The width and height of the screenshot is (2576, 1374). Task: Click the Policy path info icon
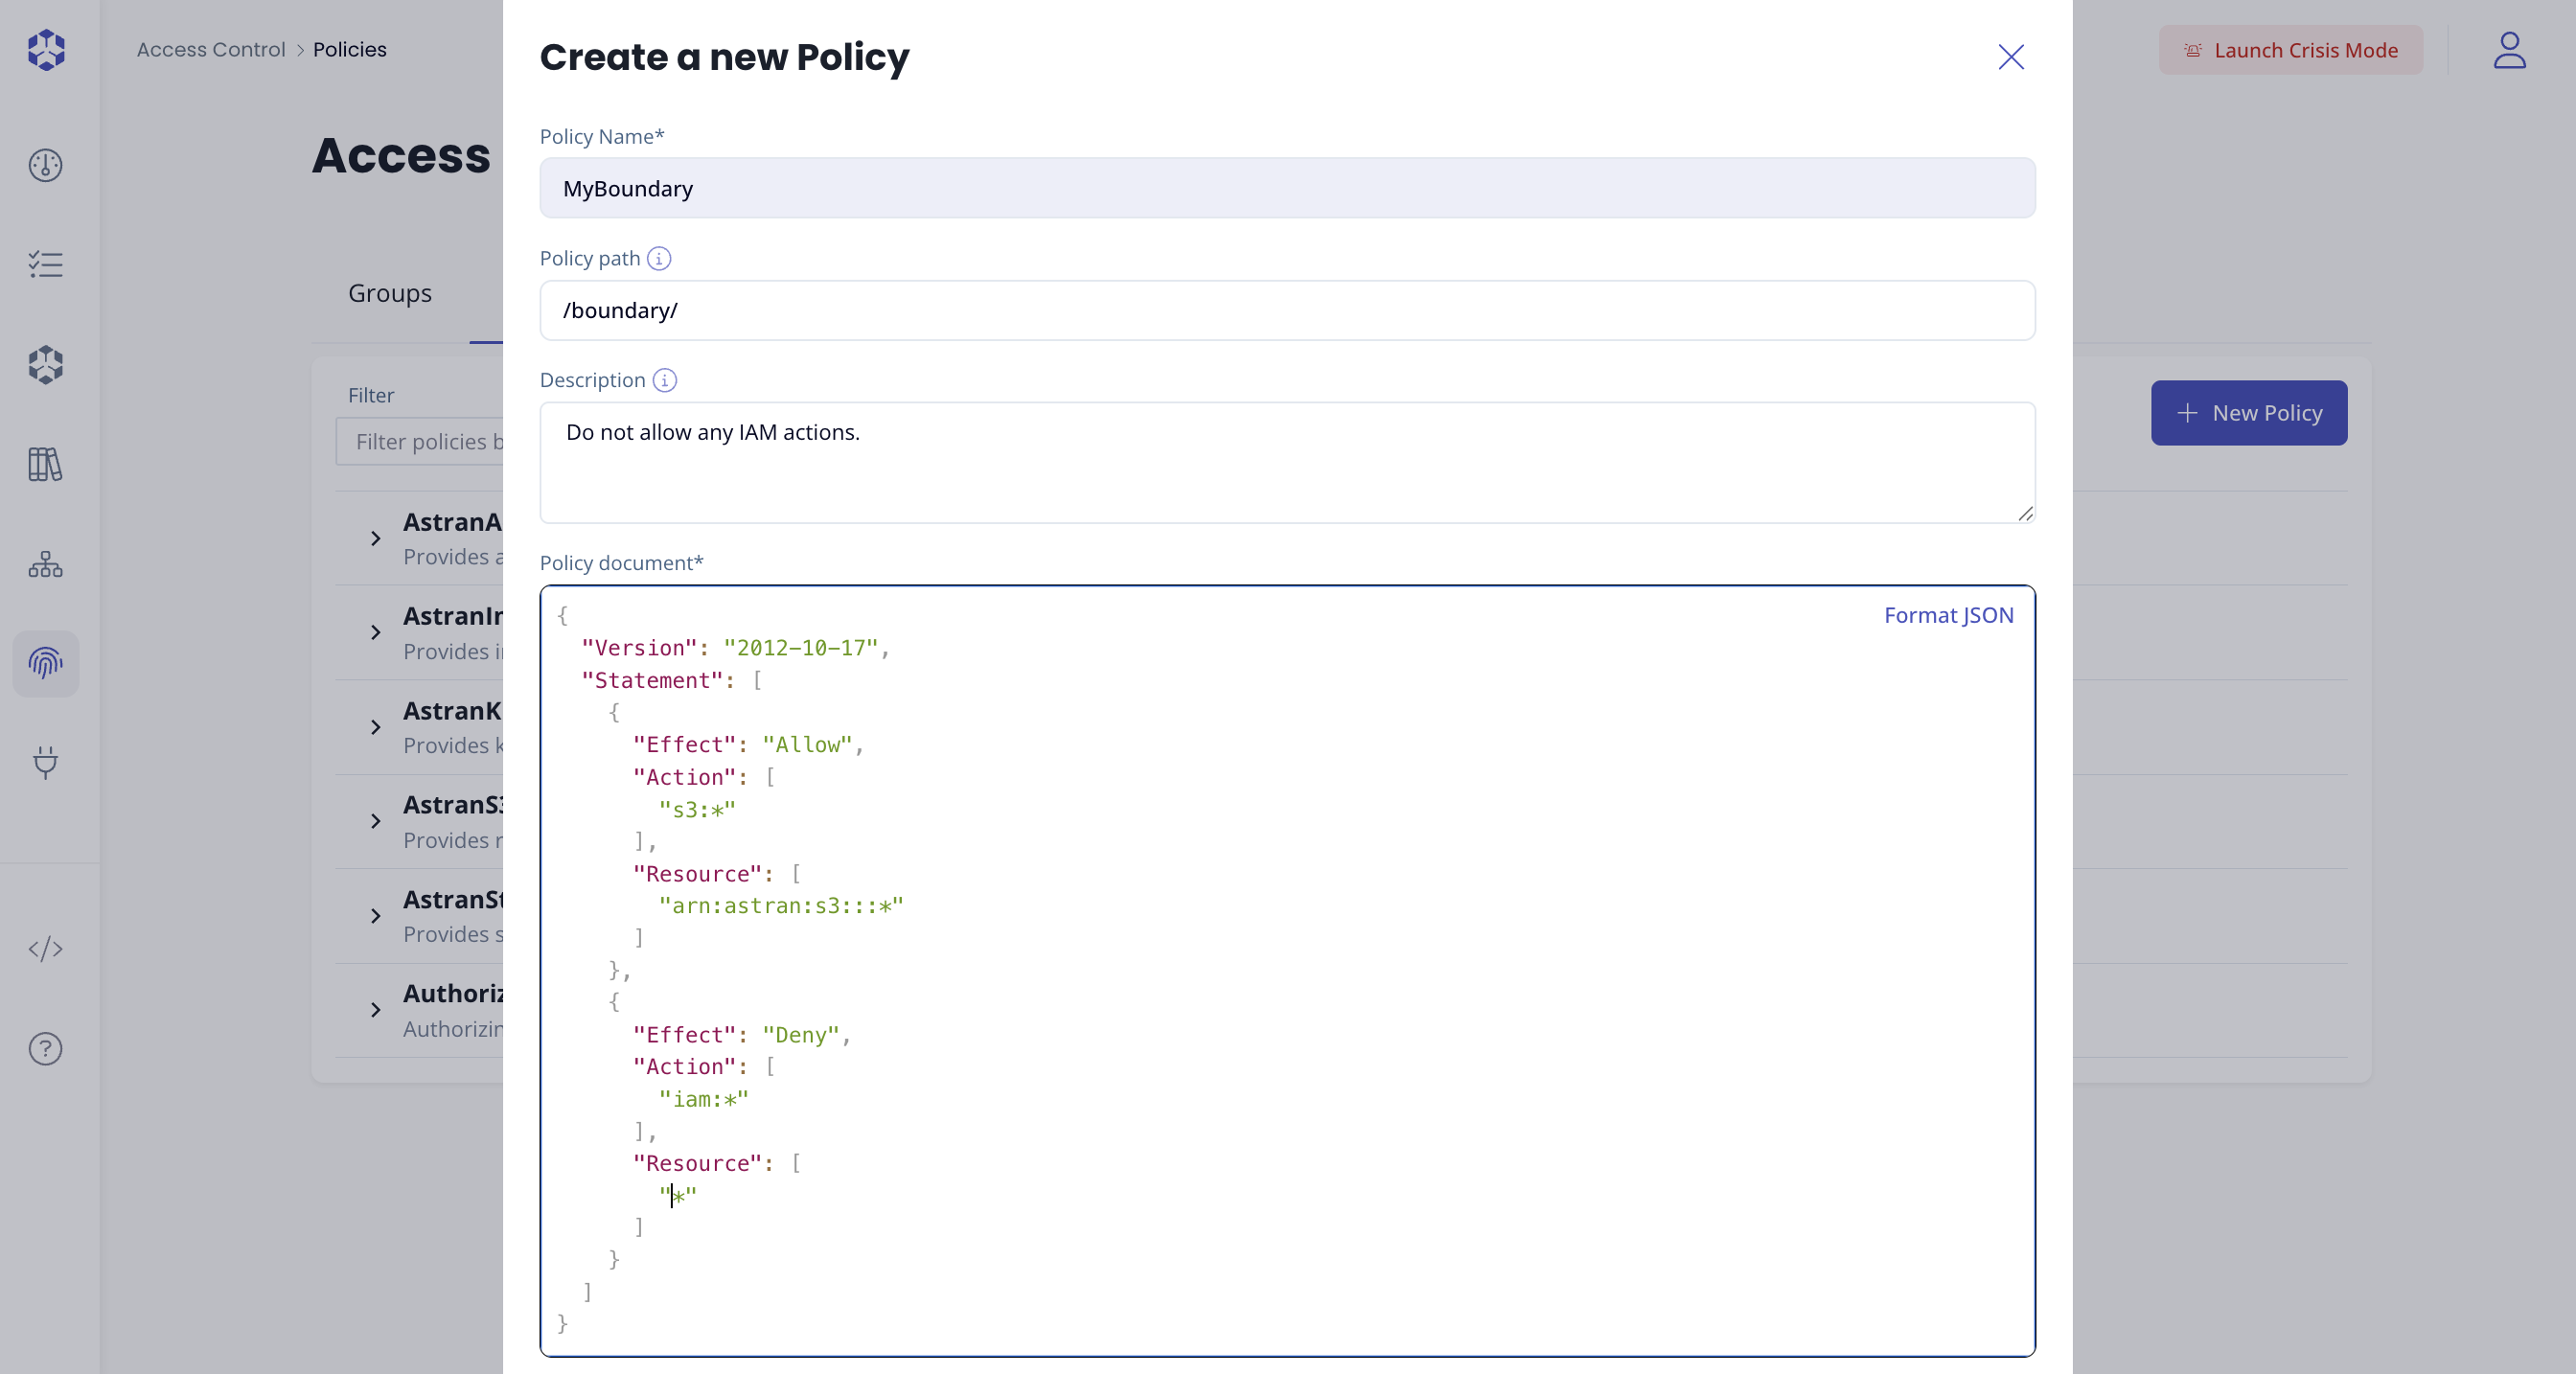[658, 259]
